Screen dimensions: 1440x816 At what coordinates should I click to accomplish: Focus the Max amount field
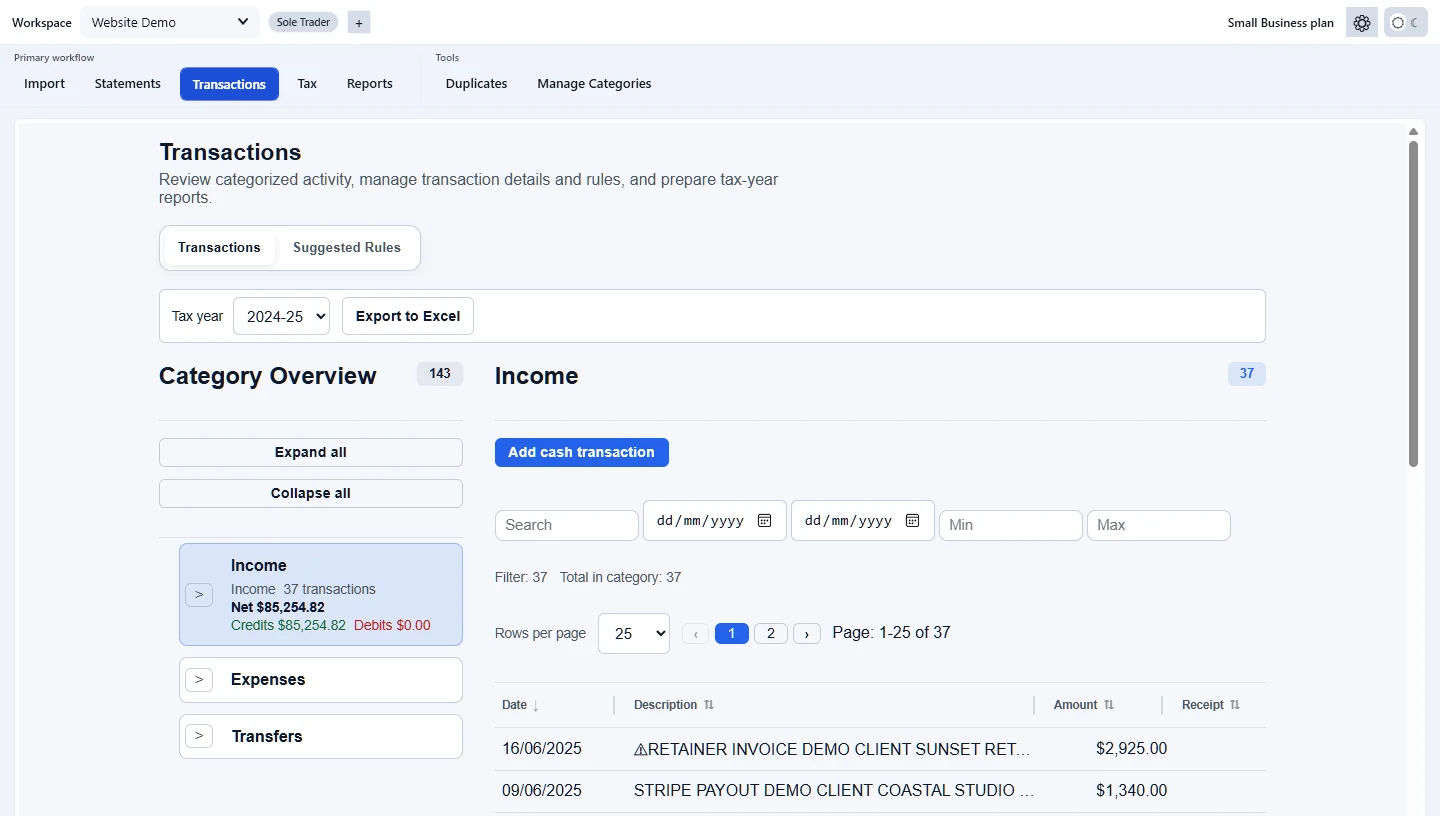(x=1159, y=525)
